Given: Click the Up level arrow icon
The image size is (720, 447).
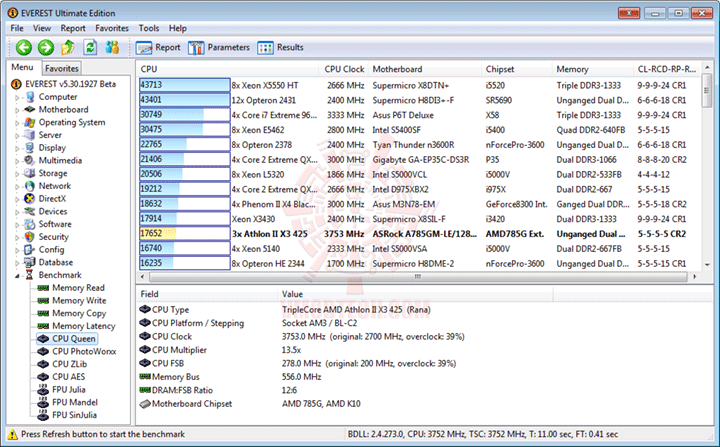Looking at the screenshot, I should click(x=68, y=47).
